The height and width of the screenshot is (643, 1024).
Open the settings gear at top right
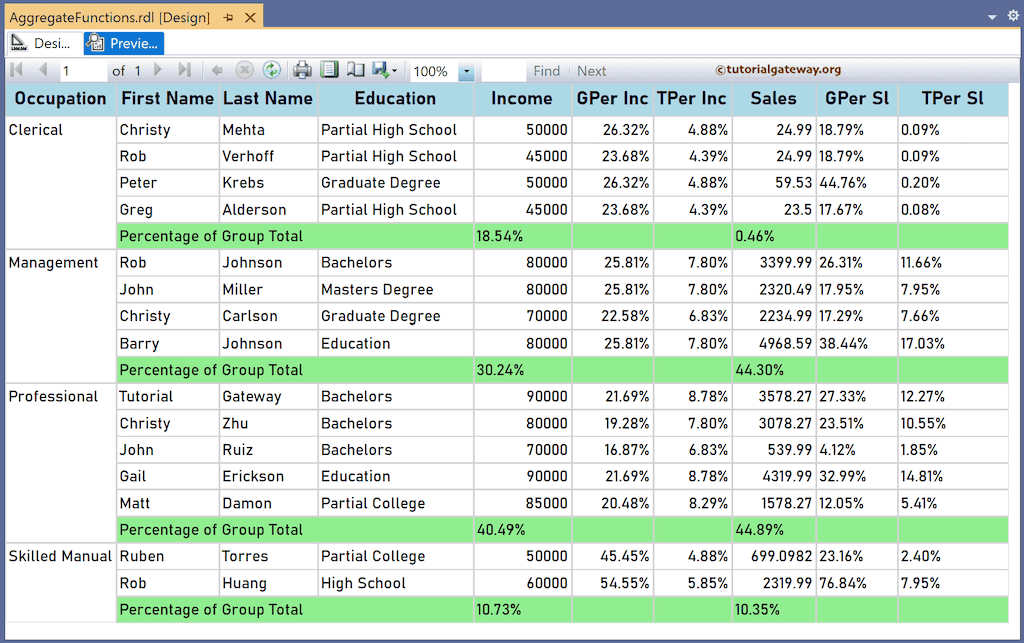pyautogui.click(x=1012, y=16)
